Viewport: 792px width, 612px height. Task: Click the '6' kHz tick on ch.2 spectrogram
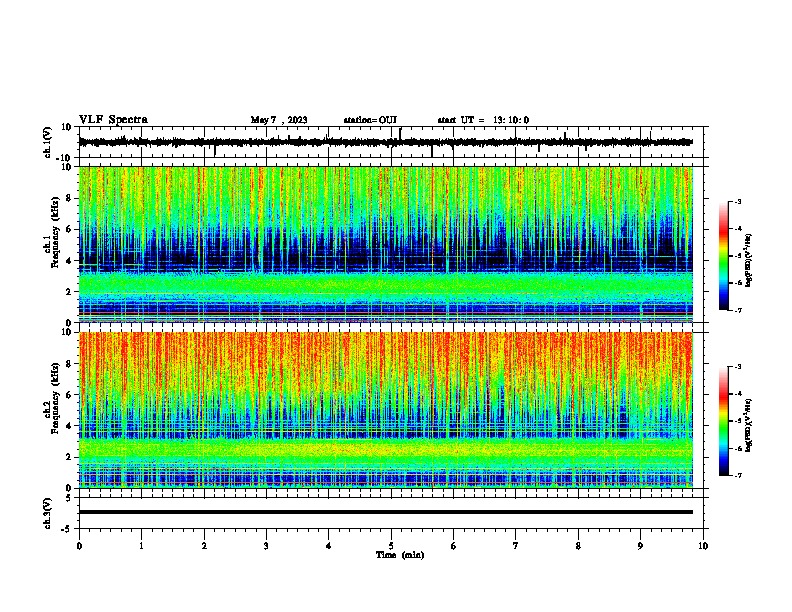coord(70,395)
